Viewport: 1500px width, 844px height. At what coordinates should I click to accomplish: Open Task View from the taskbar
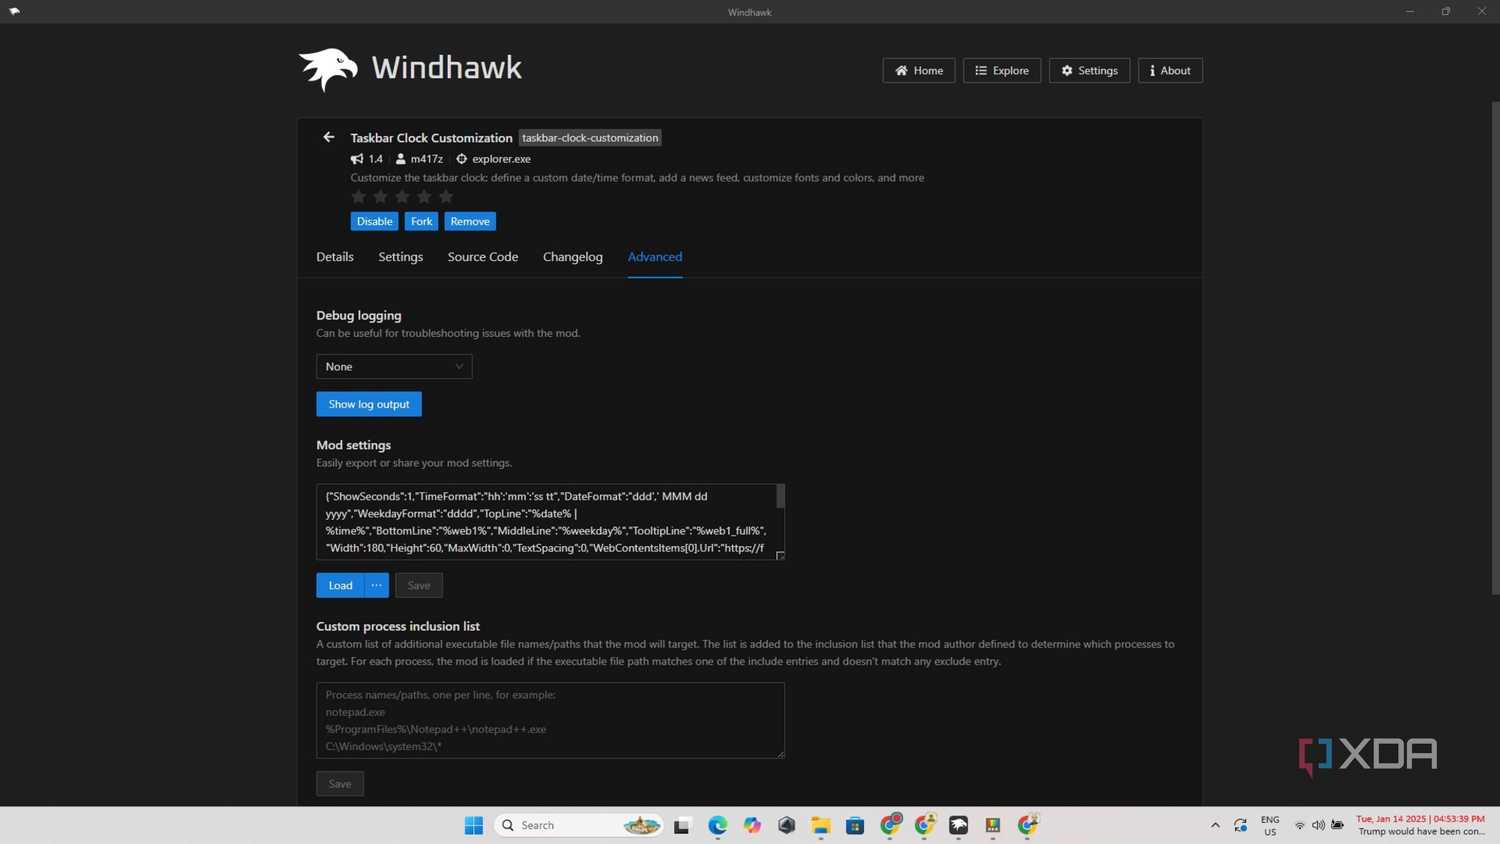682,825
